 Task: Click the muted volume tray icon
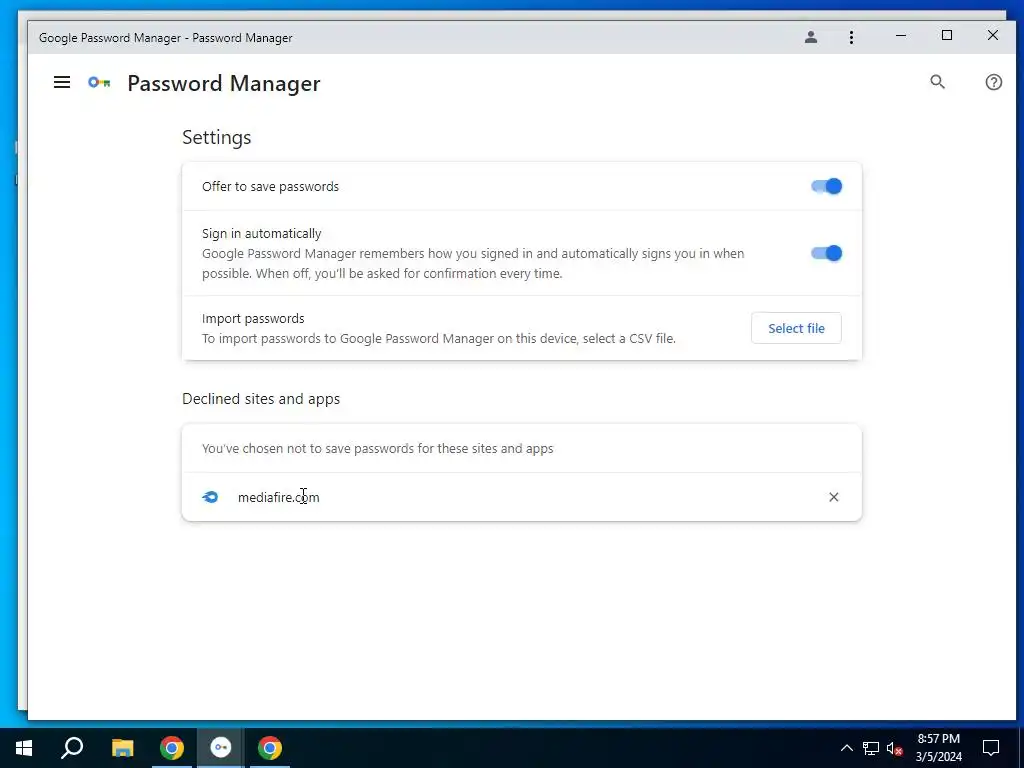(x=895, y=748)
